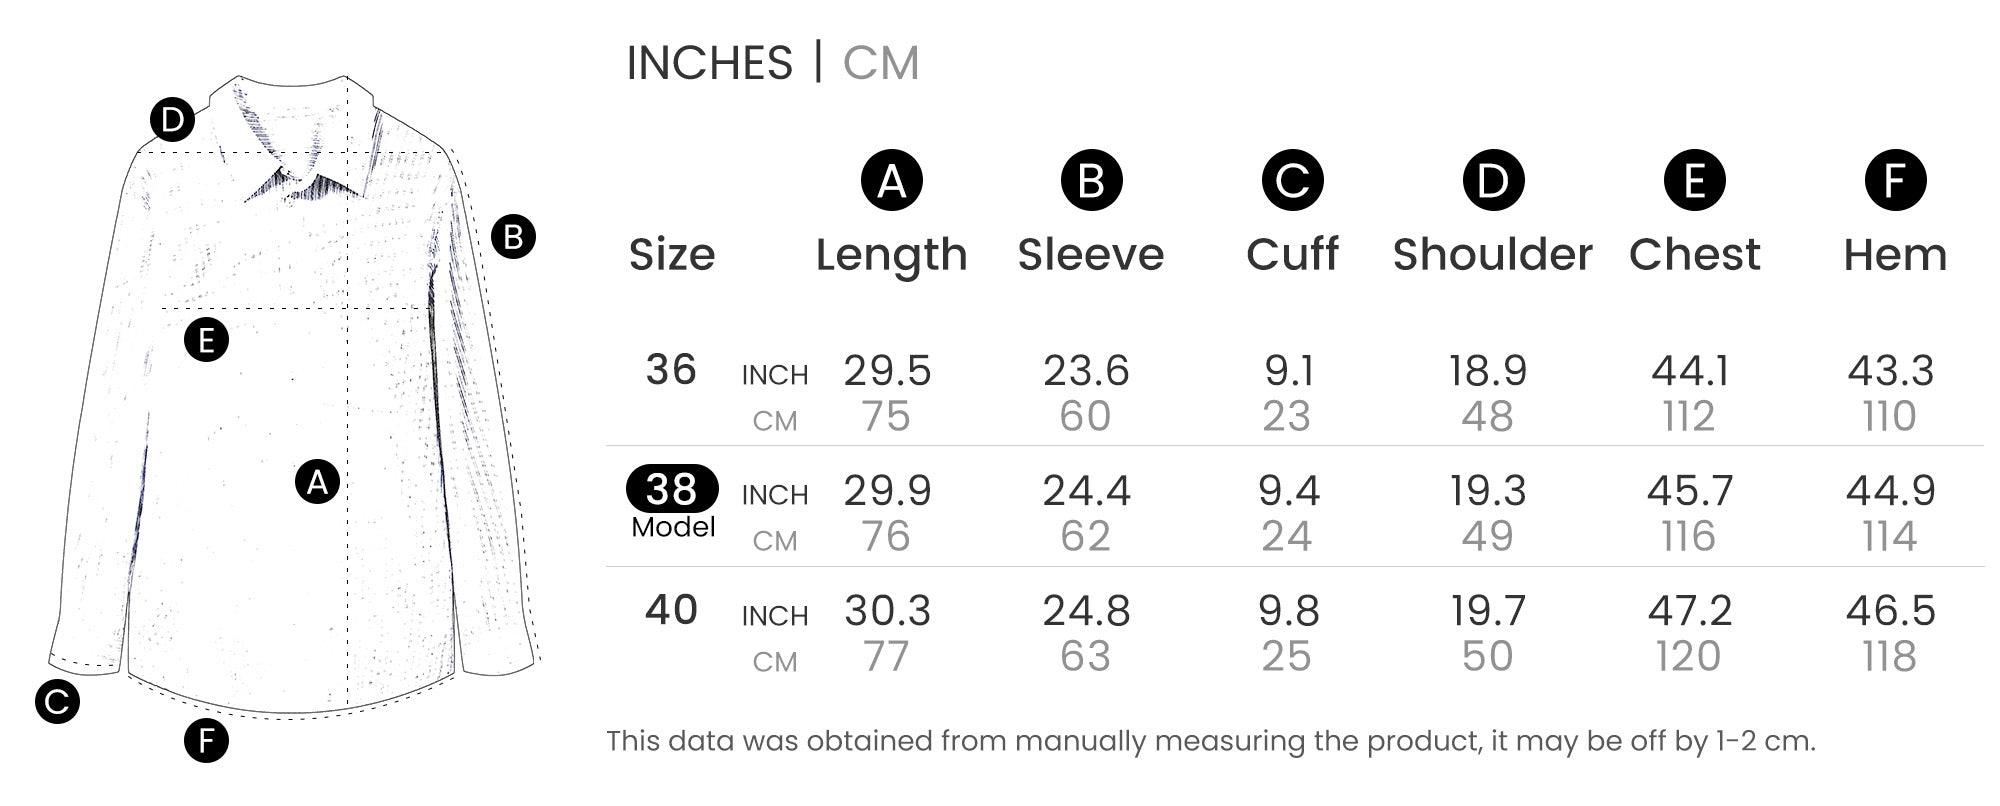Click the C icon above Cuff
Viewport: 2000px width, 806px height.
click(1292, 181)
